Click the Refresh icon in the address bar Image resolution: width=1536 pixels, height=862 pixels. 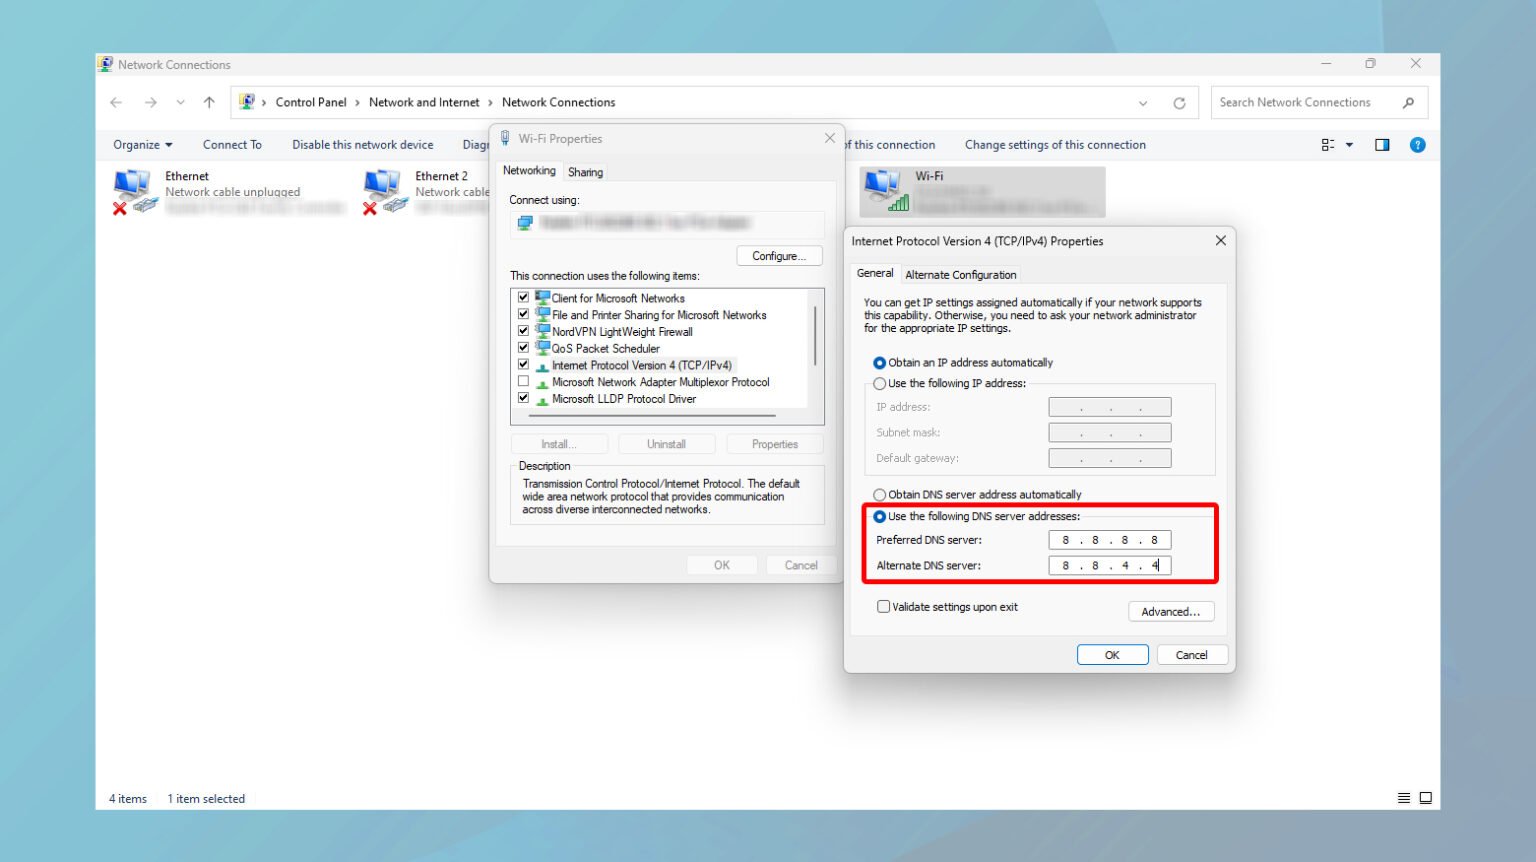tap(1180, 102)
